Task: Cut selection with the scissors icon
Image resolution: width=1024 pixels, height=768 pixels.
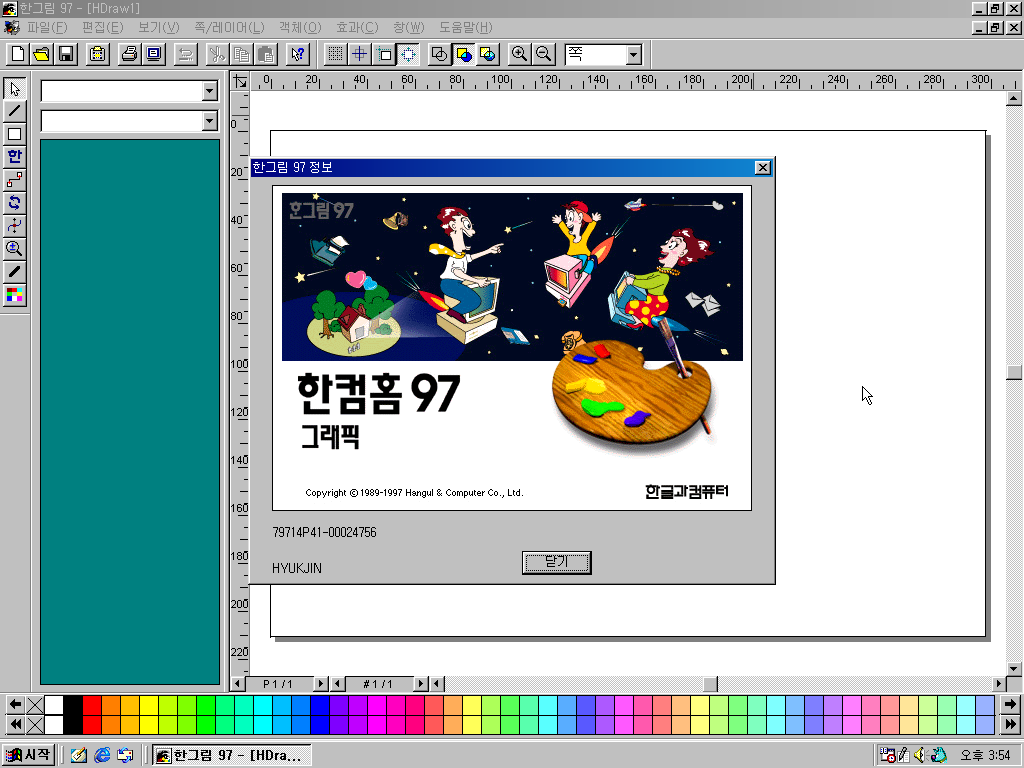Action: (x=217, y=54)
